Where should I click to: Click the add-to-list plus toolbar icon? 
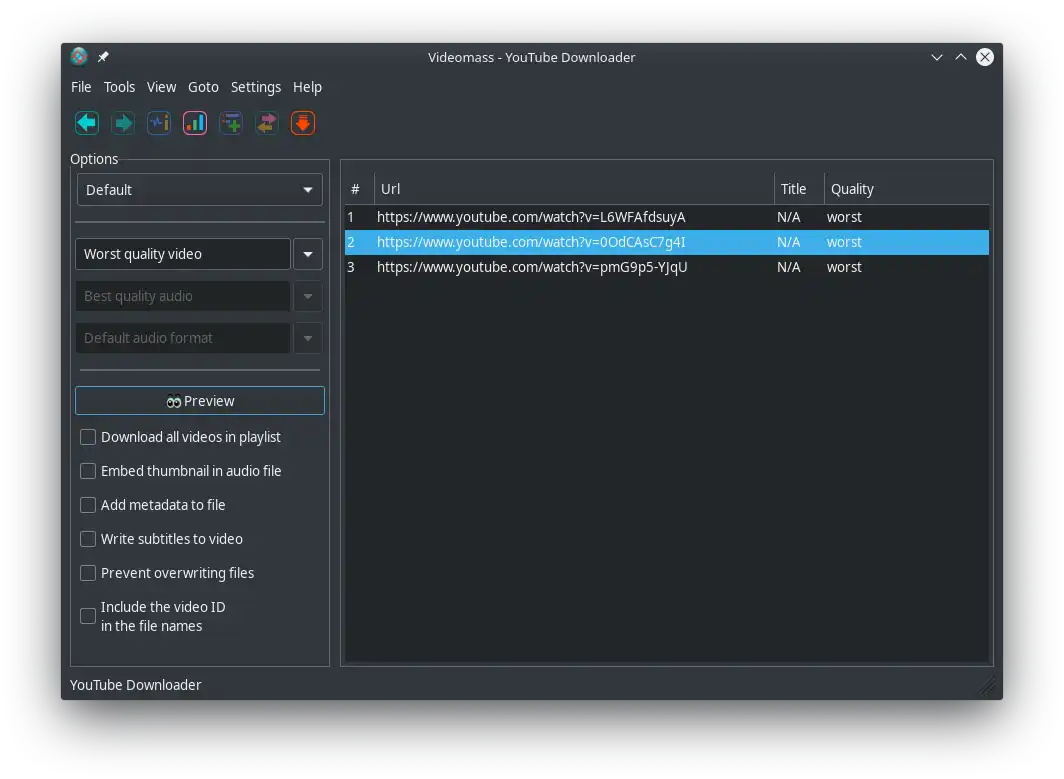point(231,123)
